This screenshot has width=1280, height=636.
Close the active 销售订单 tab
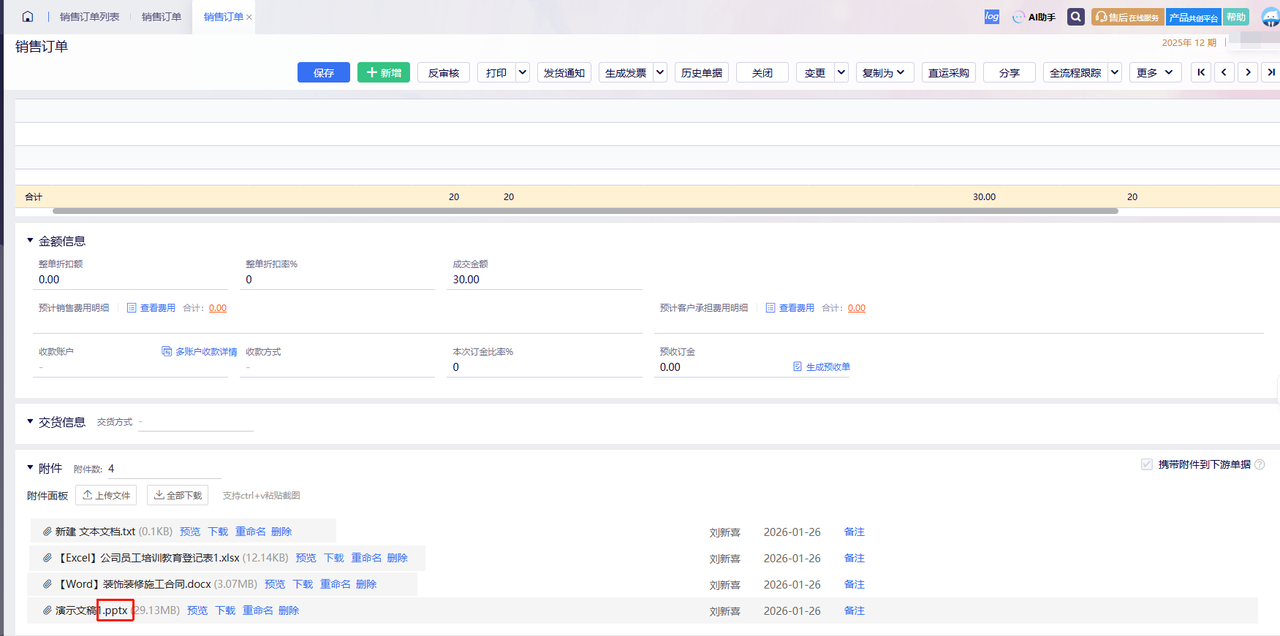[249, 17]
